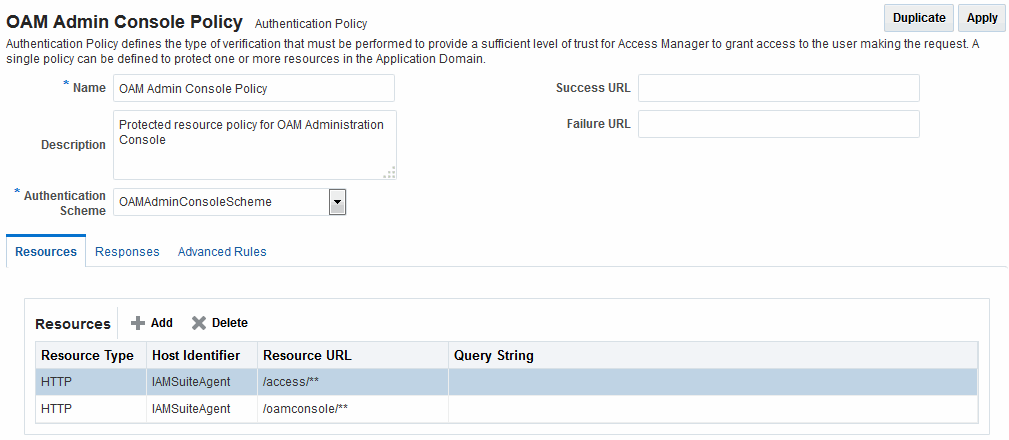Click HTTP in the /oamconsole/** row
Screen dimensions: 1009x440
57,408
